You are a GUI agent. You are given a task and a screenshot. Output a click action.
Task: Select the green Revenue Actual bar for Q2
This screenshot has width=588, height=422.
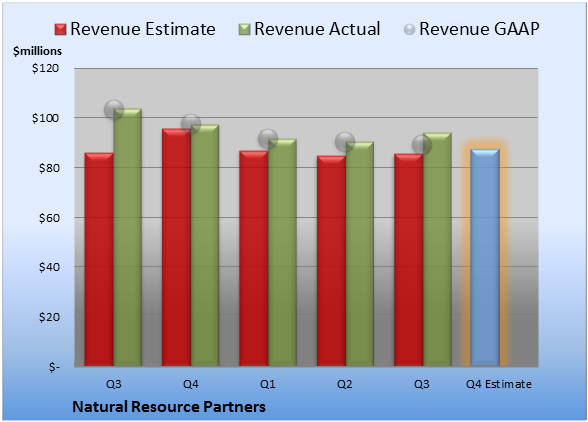point(360,254)
